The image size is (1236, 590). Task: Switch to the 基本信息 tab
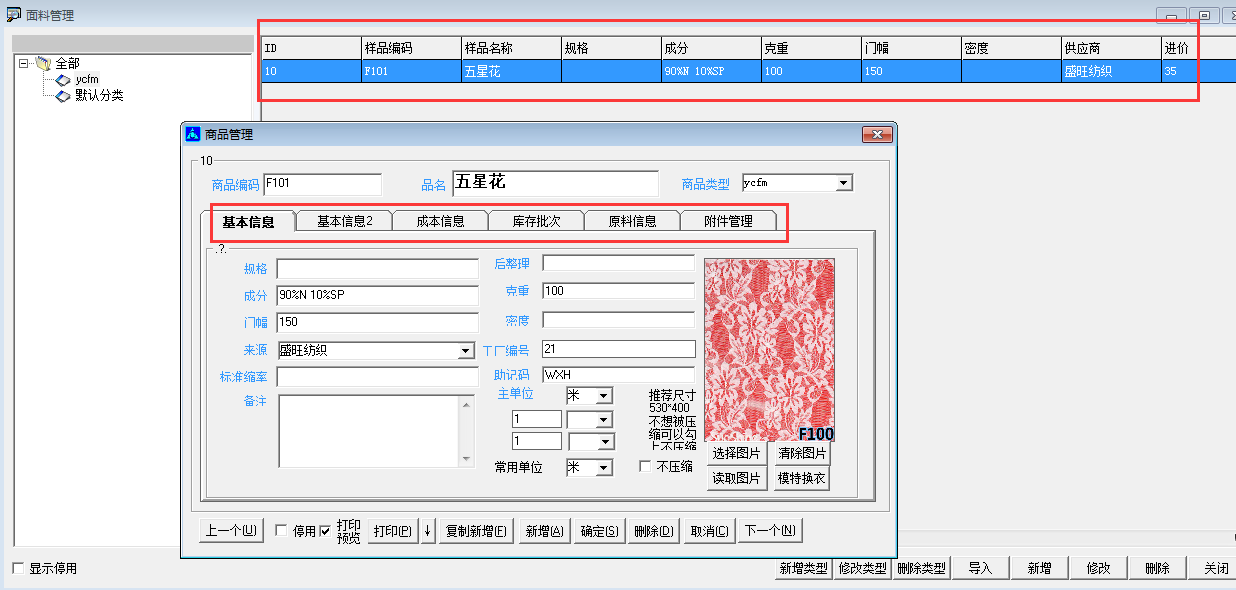pos(248,221)
